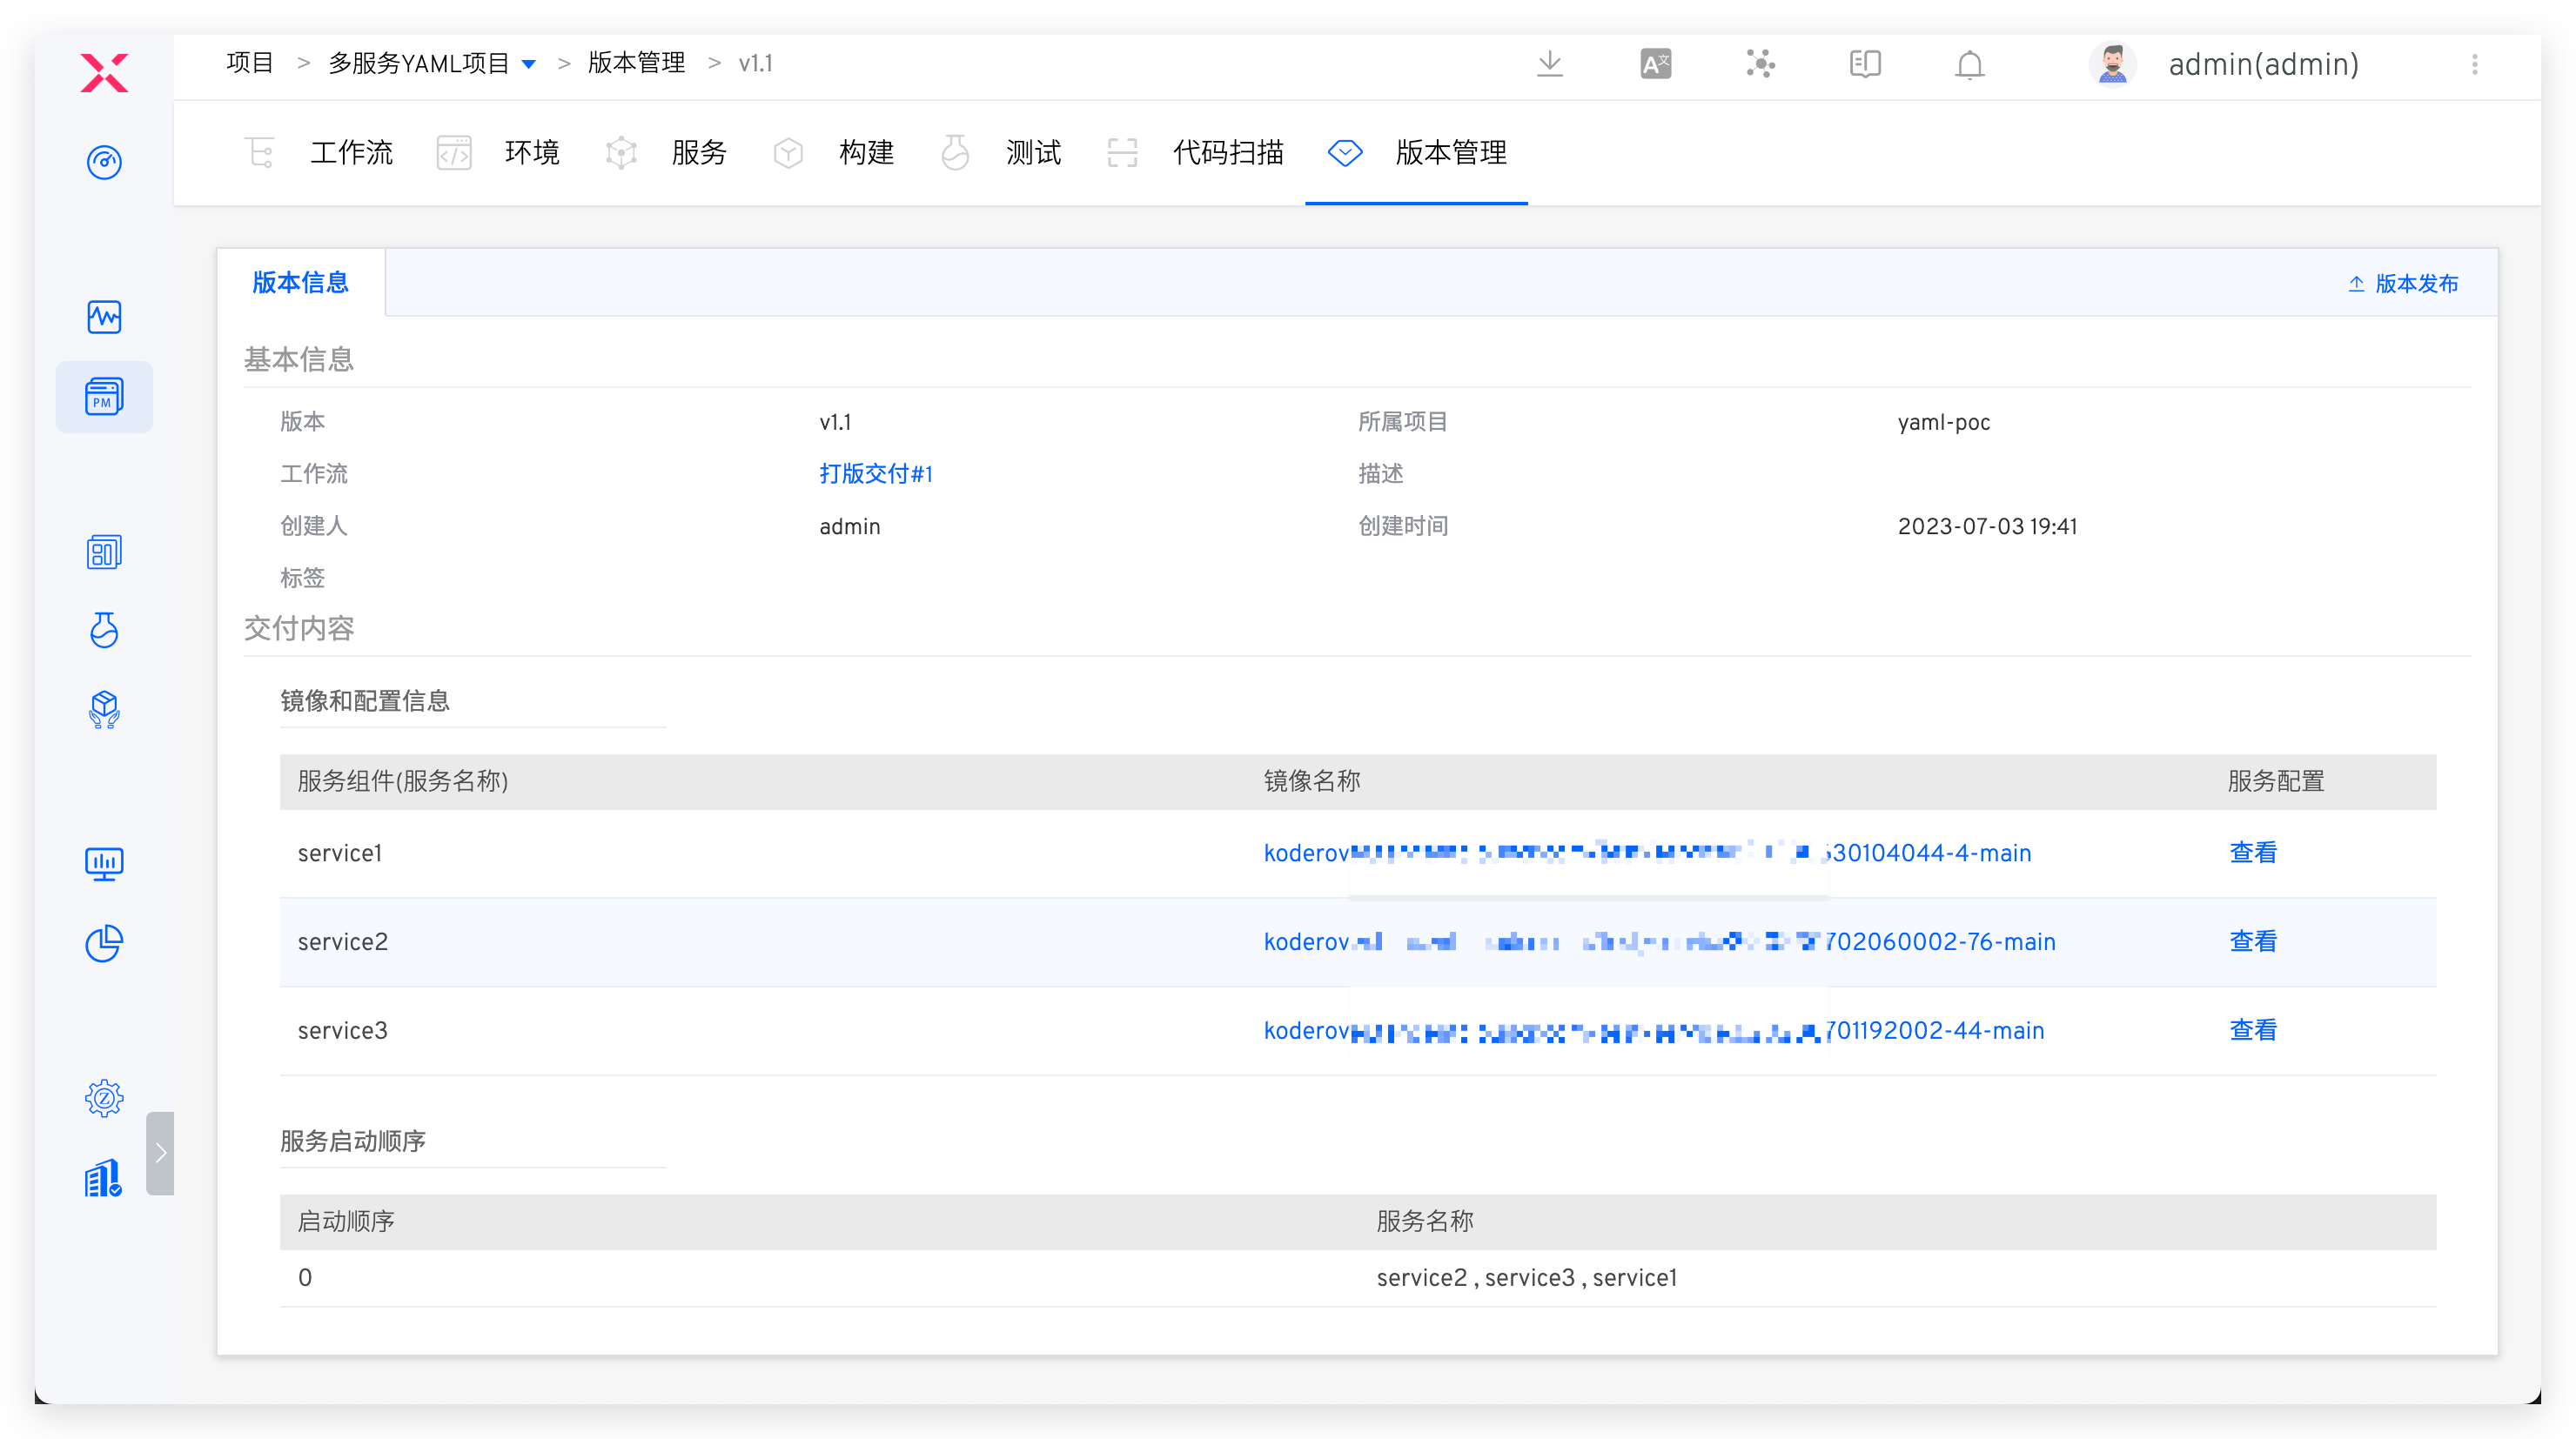Open the dashboard gauge sidebar icon
The width and height of the screenshot is (2576, 1439).
[x=104, y=162]
